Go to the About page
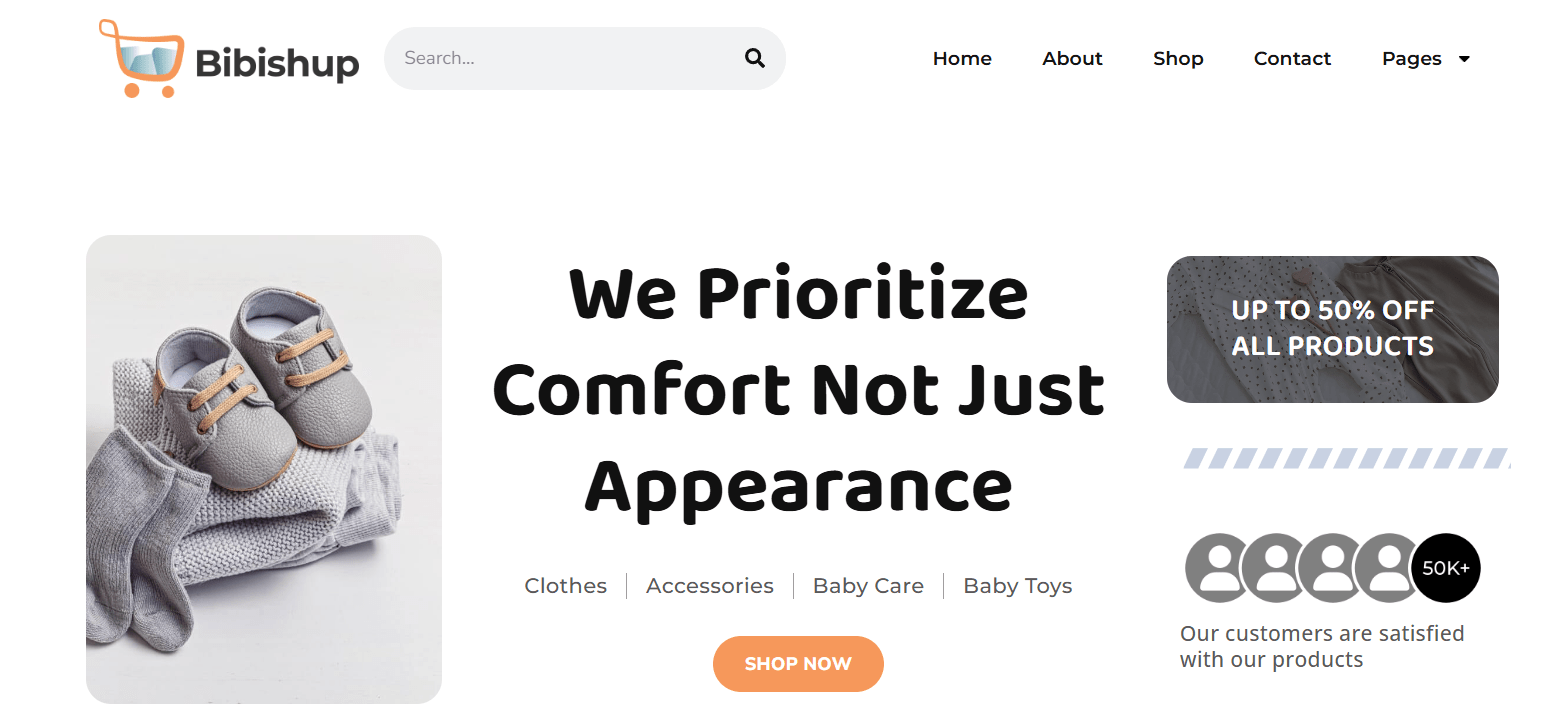The height and width of the screenshot is (717, 1561). (1072, 59)
